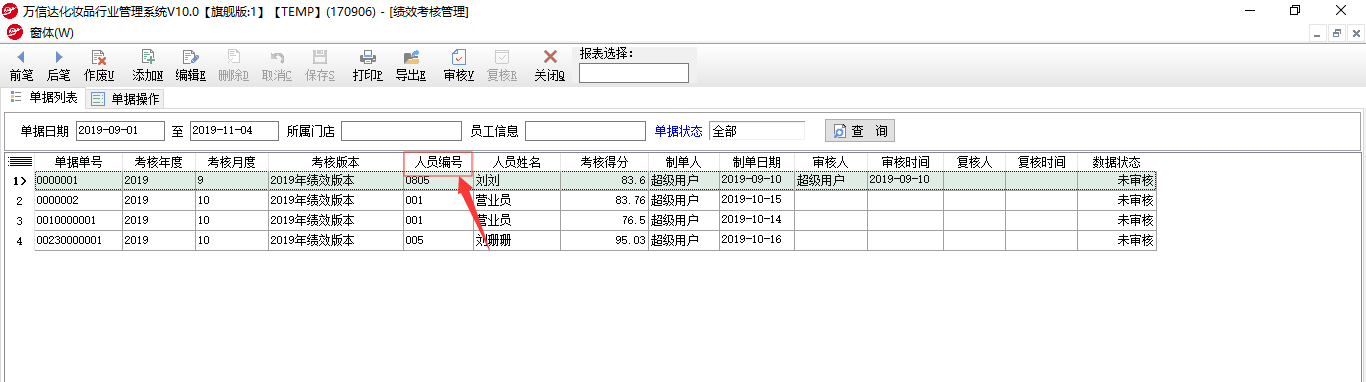Click the 复核人 column header
Viewport: 1366px width, 382px height.
click(974, 162)
